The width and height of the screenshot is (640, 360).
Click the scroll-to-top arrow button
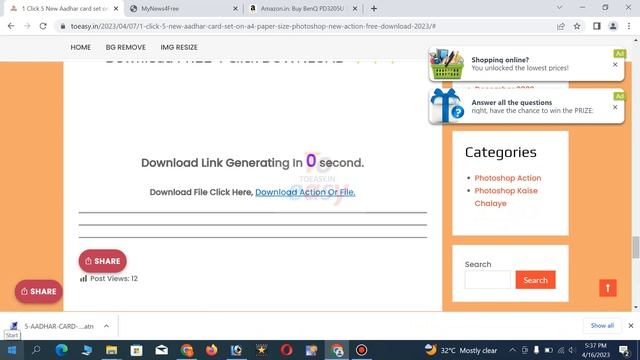(608, 288)
